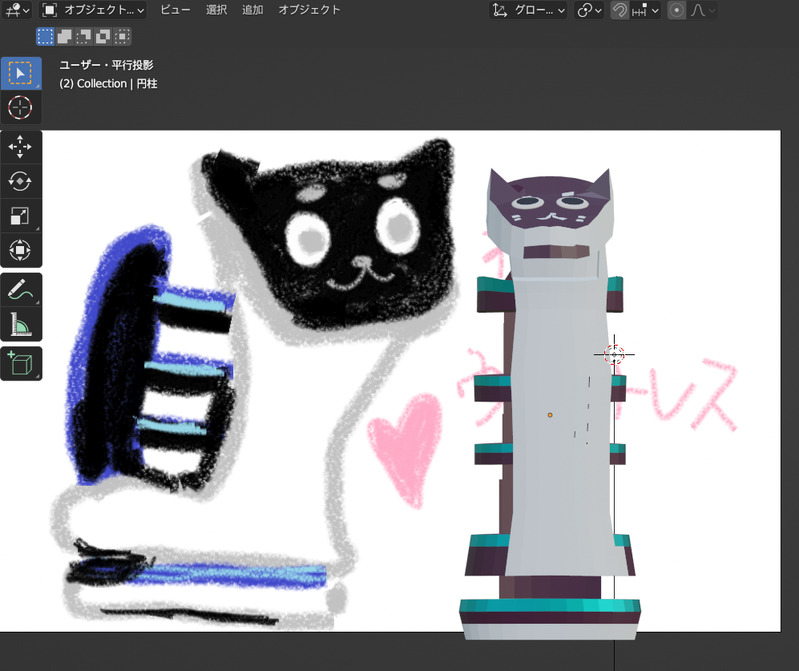
Task: Open the グロー... transform orientation dropdown
Action: point(528,10)
